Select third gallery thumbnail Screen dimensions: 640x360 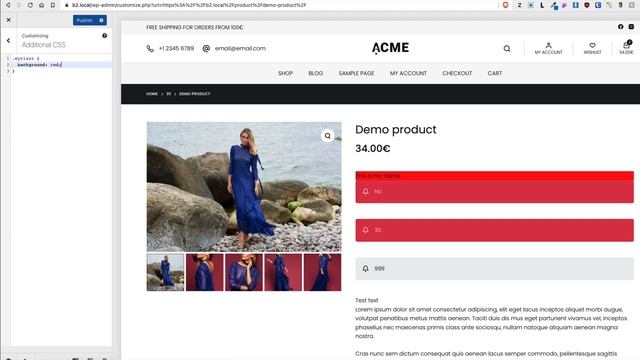(244, 272)
